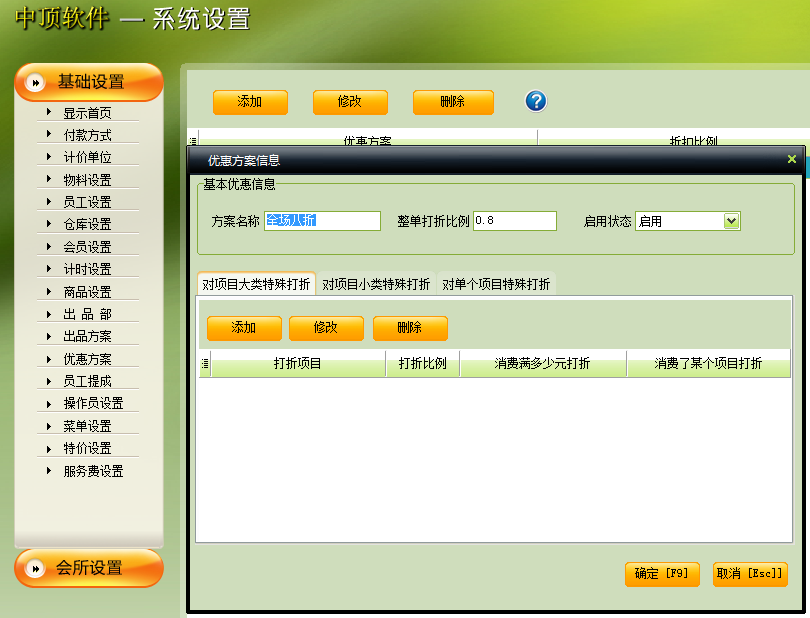
Task: Open 员工设置 in the sidebar
Action: [x=87, y=202]
